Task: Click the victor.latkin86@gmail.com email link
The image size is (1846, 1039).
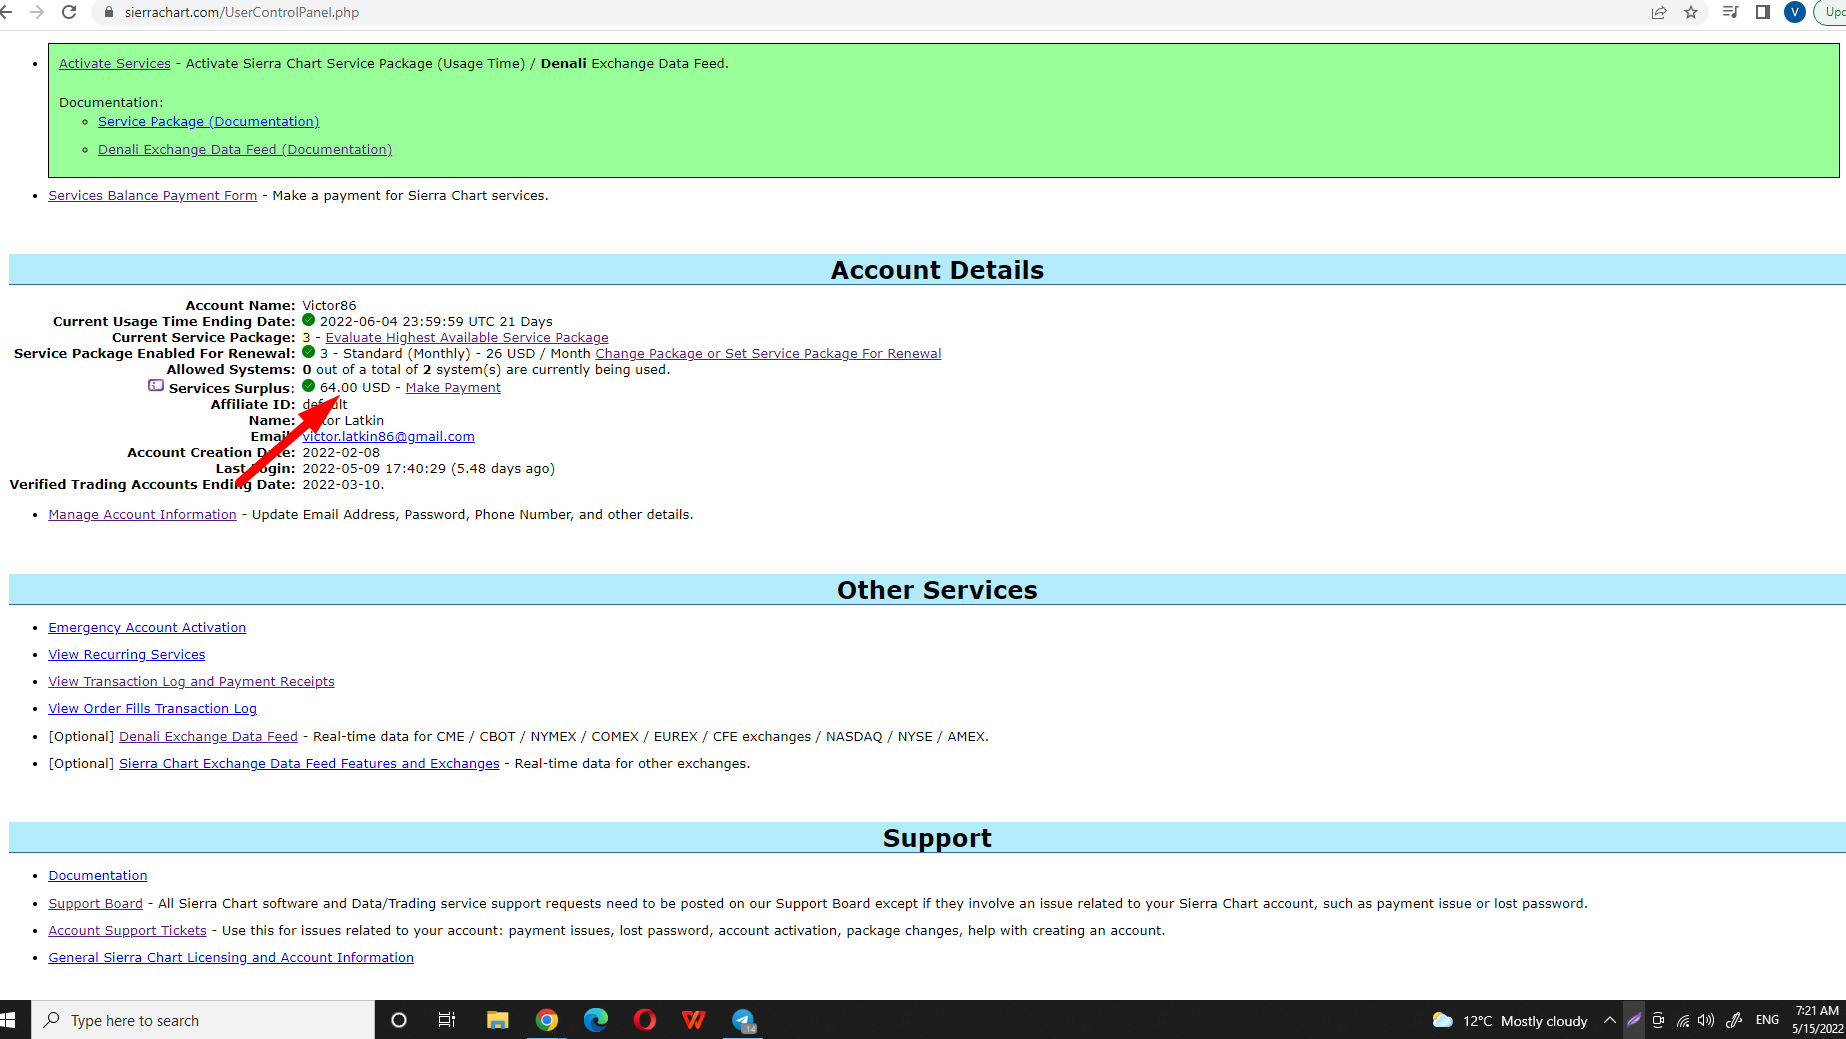Action: click(389, 436)
